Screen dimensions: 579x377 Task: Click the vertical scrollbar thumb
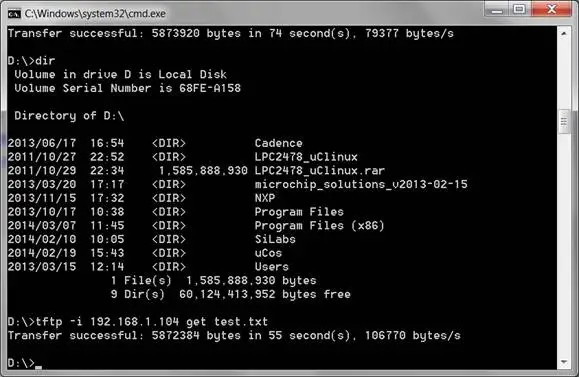(563, 122)
